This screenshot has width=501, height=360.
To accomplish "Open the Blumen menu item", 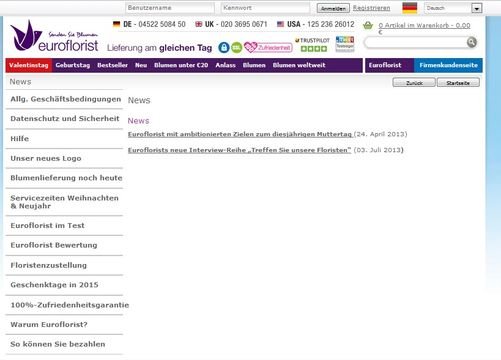I will pyautogui.click(x=254, y=65).
